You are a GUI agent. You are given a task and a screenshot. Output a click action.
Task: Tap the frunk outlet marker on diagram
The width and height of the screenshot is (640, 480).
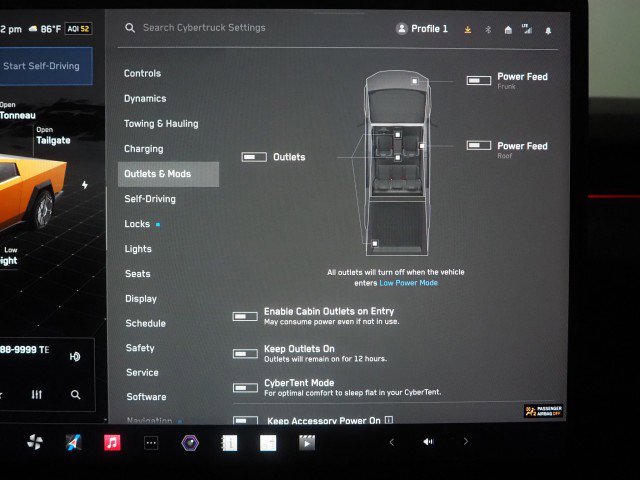[415, 81]
